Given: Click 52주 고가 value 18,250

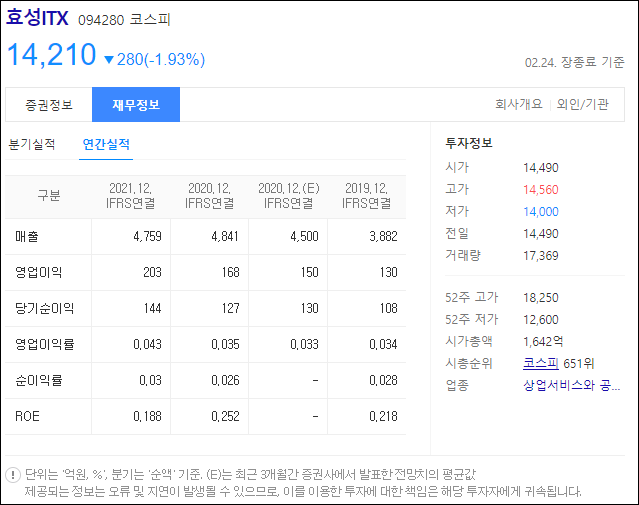Looking at the screenshot, I should pyautogui.click(x=541, y=298).
